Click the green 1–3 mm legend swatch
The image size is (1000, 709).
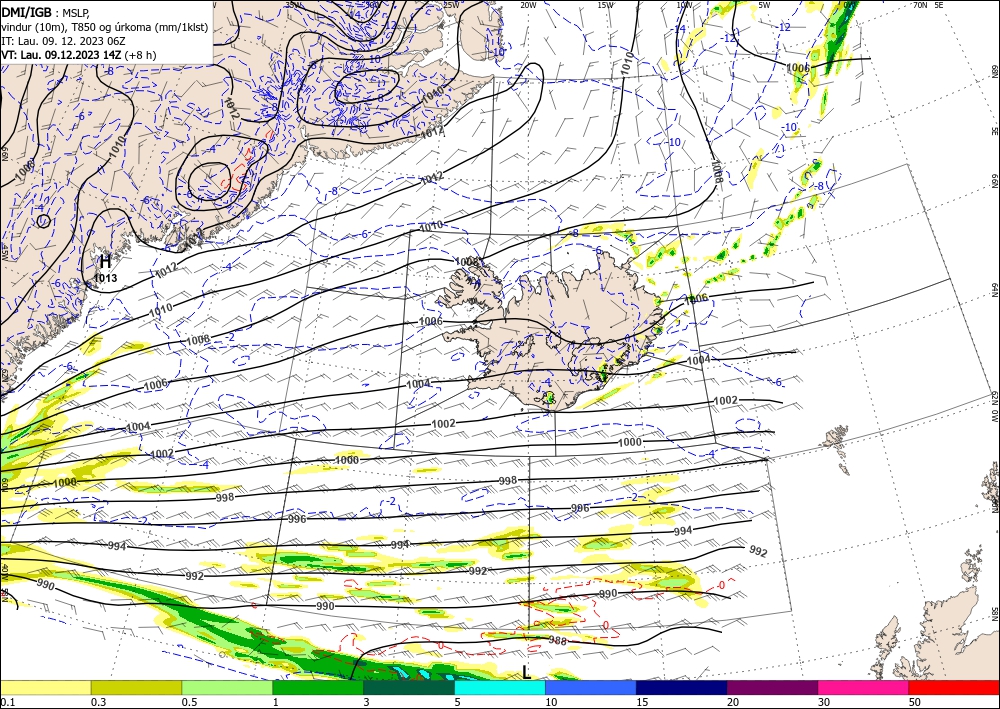(x=318, y=687)
